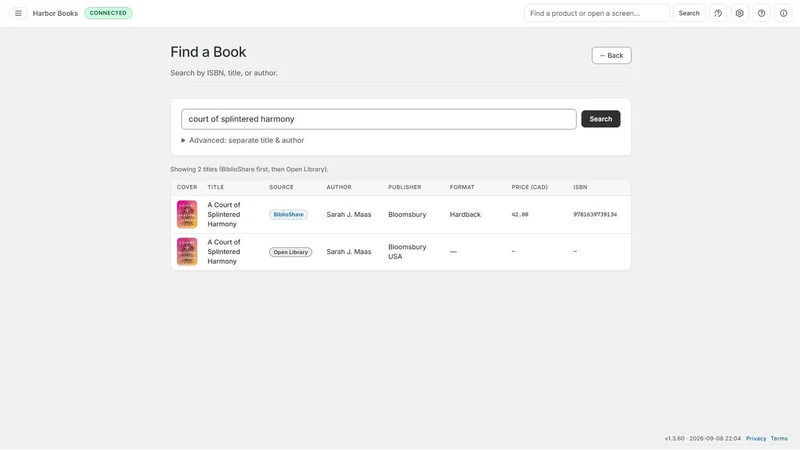Click the Showing 2 titles status text

coord(249,169)
